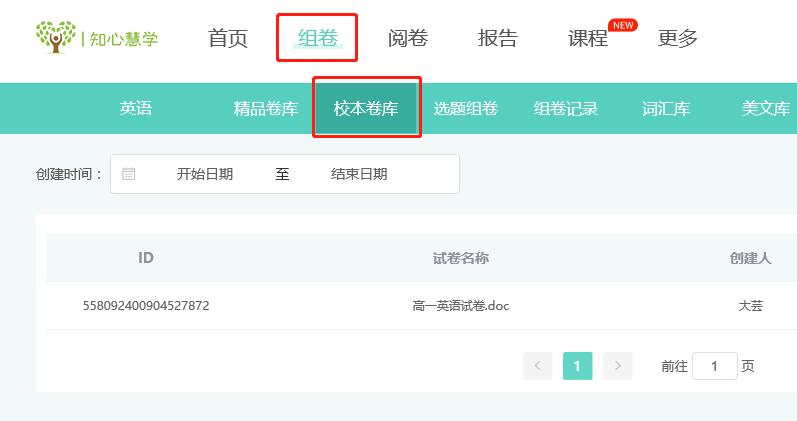Switch to the 选题组卷 tab

point(466,108)
